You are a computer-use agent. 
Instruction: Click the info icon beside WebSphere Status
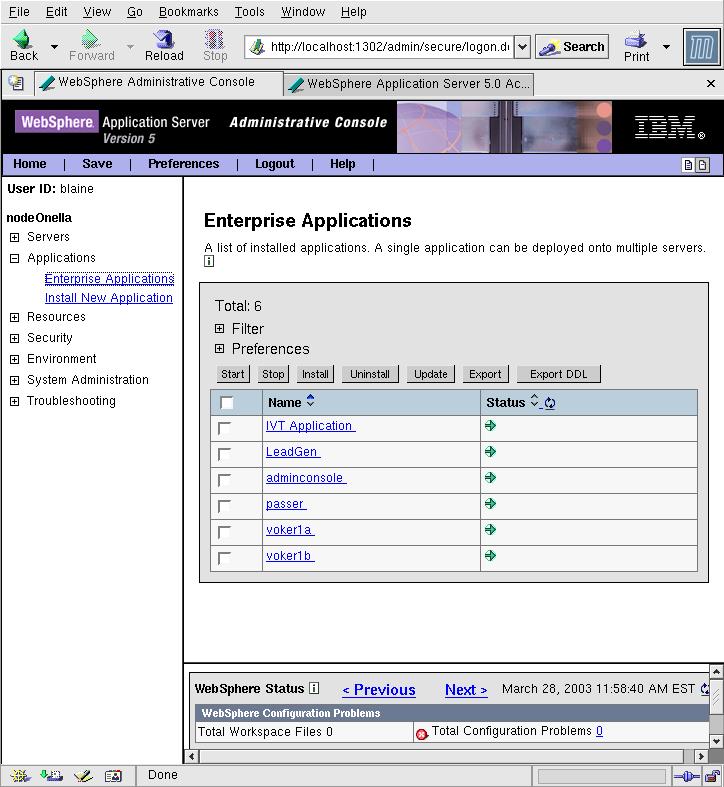[314, 688]
